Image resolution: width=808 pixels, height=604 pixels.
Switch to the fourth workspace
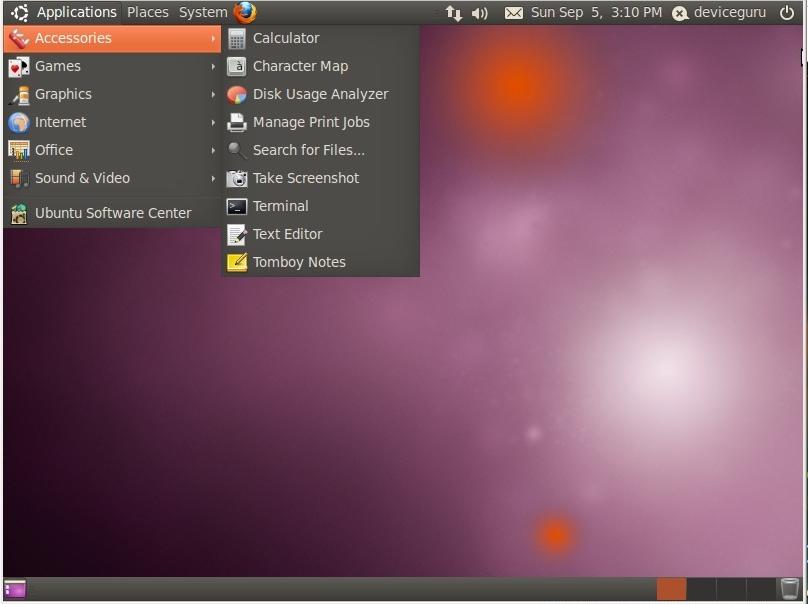point(761,589)
